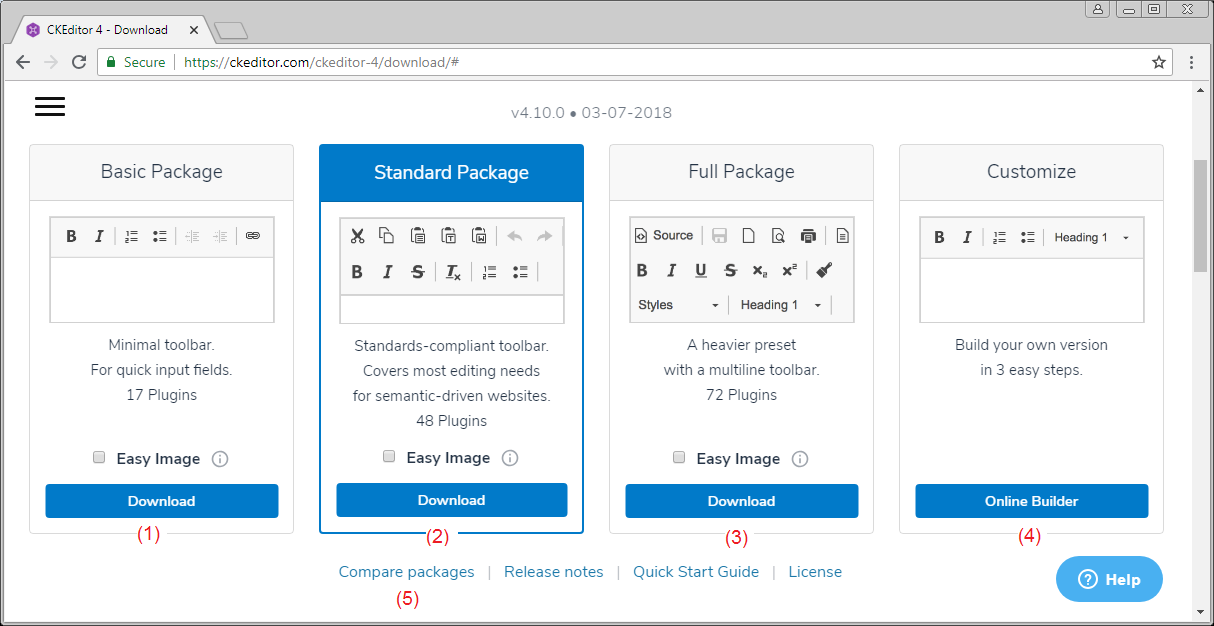Click Copy Formatting brush in Full Package preview
The width and height of the screenshot is (1214, 626).
pos(824,270)
